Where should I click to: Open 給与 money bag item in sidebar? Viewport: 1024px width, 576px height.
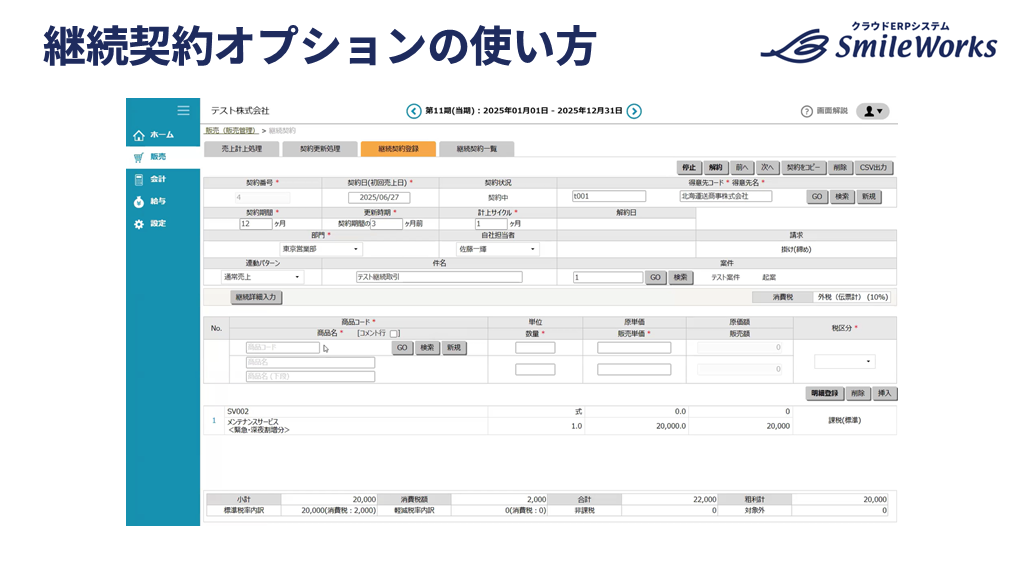pyautogui.click(x=150, y=201)
